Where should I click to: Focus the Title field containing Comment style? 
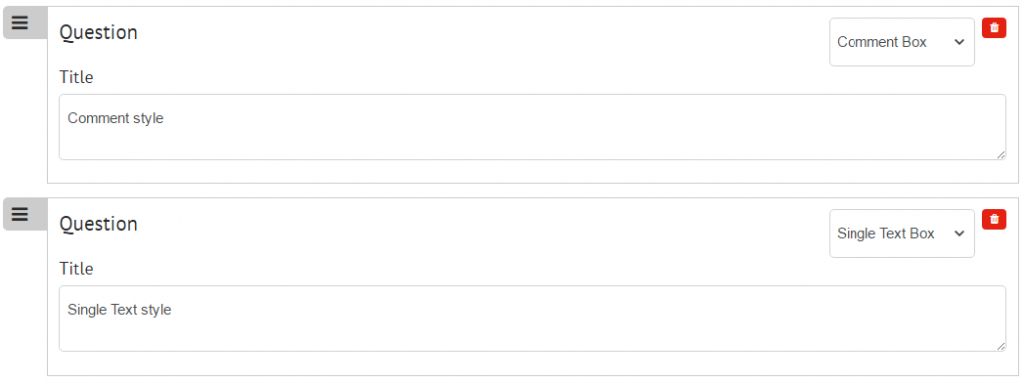click(x=532, y=127)
